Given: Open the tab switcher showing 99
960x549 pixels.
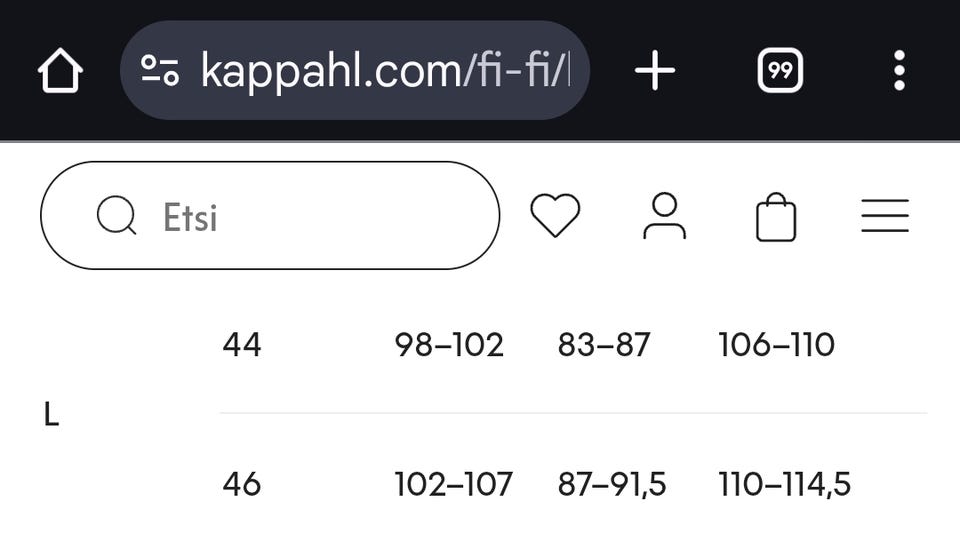Looking at the screenshot, I should pyautogui.click(x=780, y=71).
